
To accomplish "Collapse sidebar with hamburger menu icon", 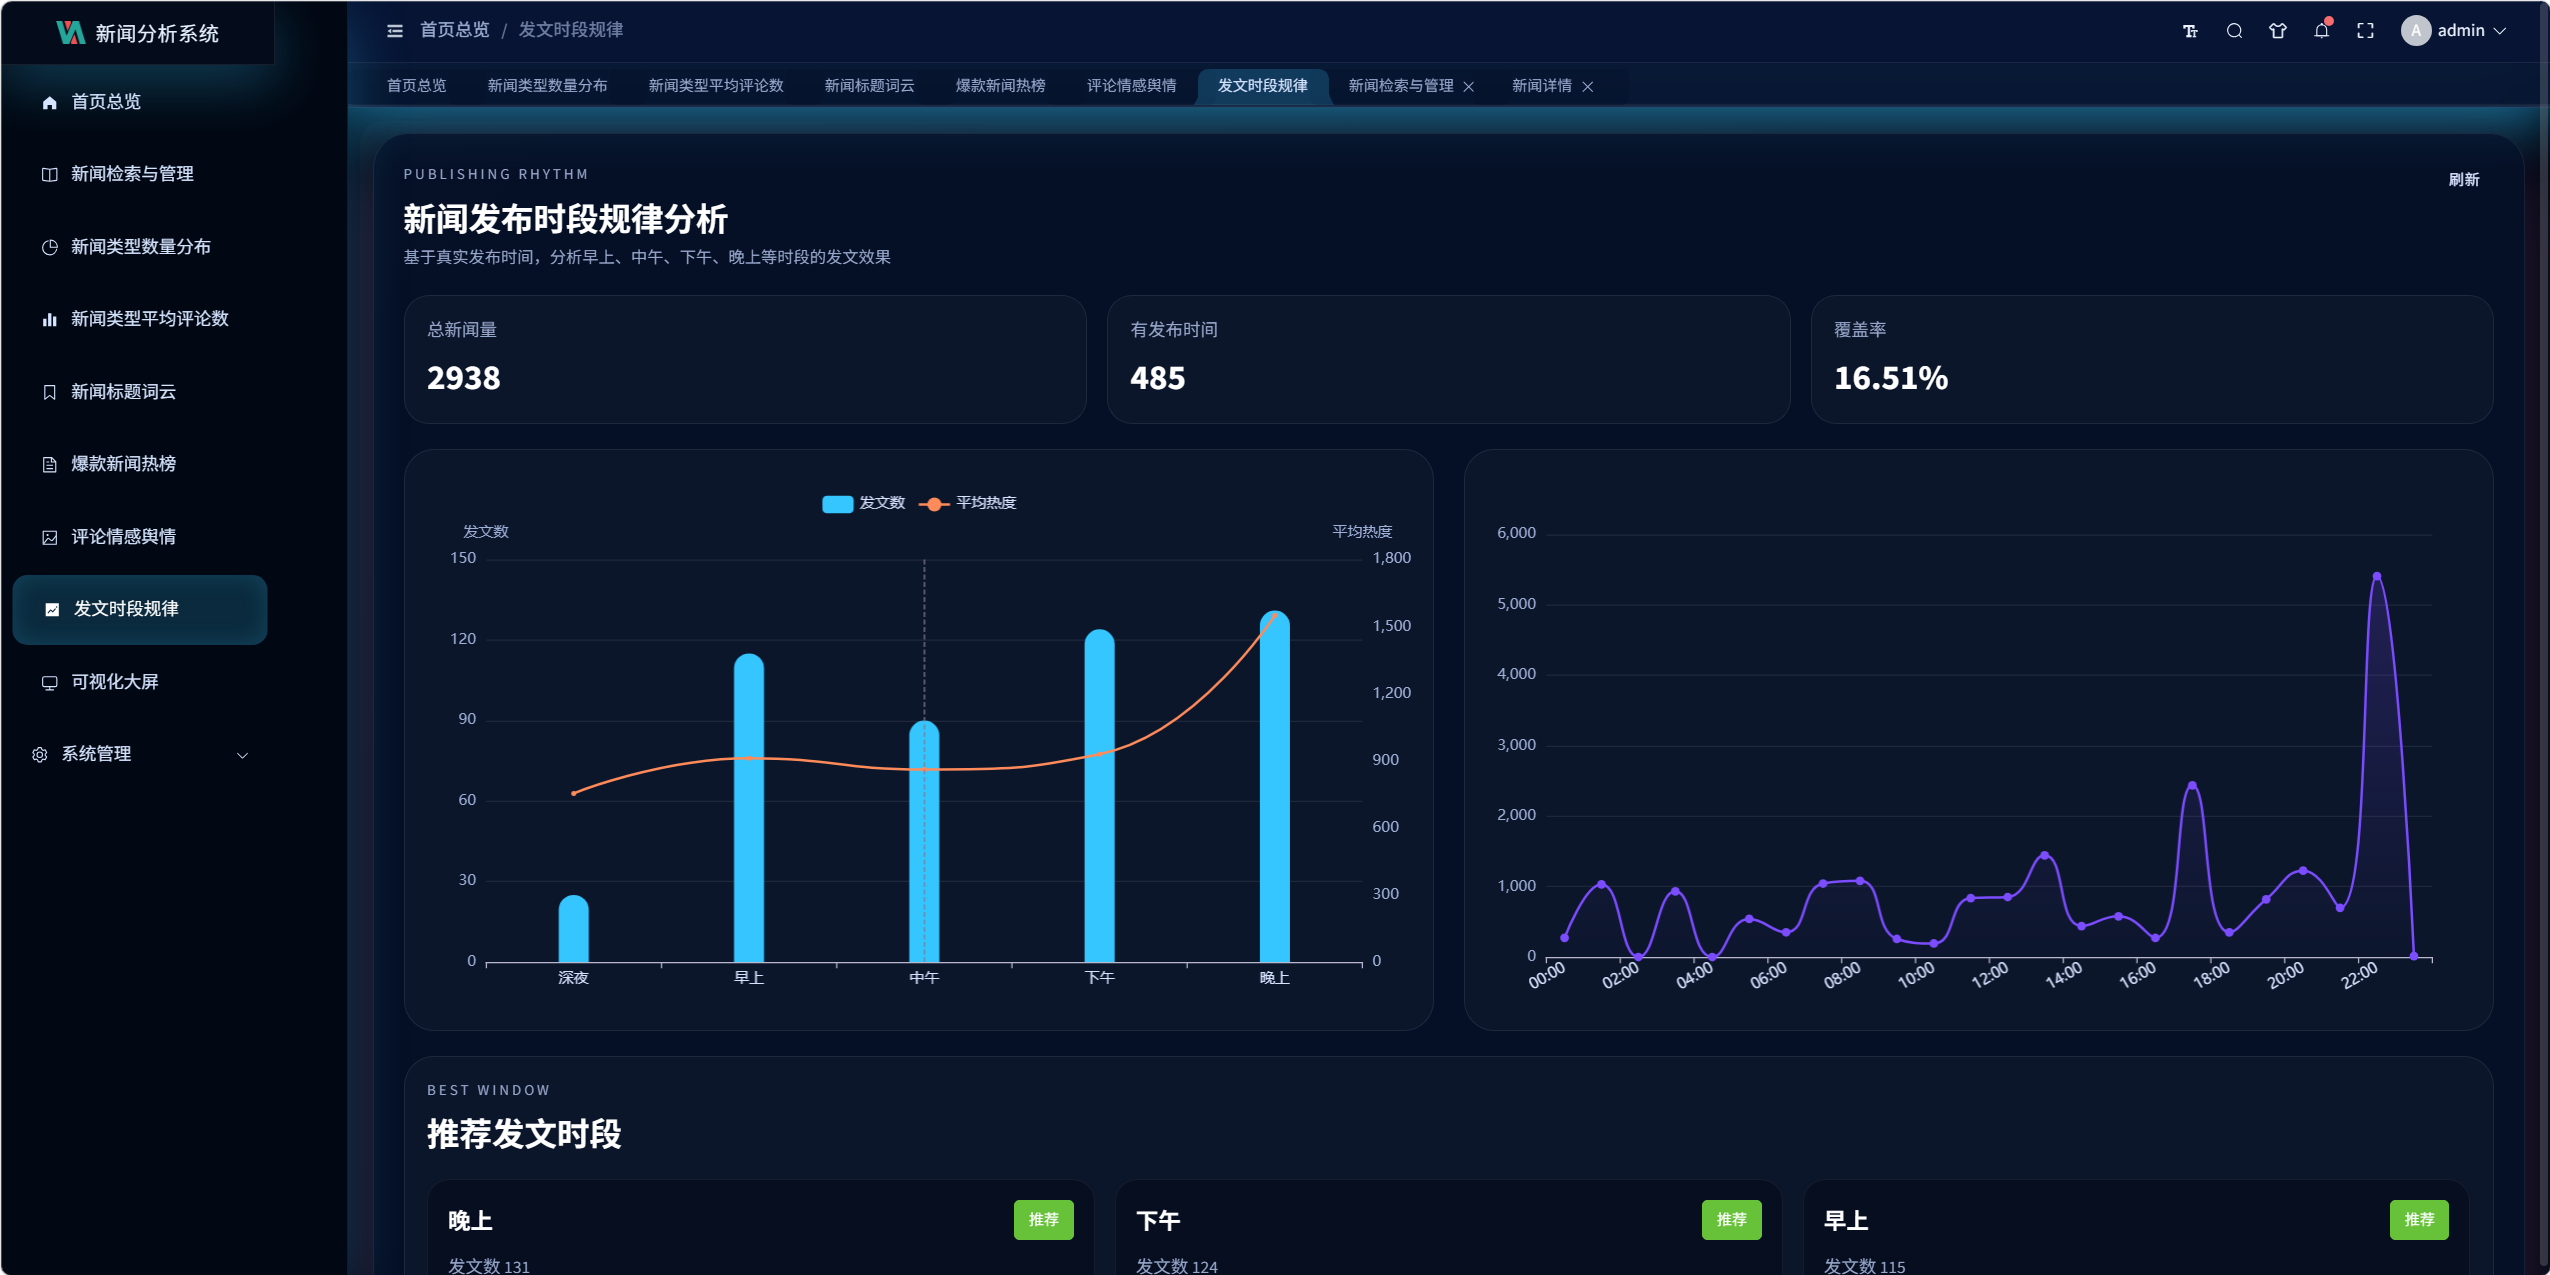I will pyautogui.click(x=395, y=31).
